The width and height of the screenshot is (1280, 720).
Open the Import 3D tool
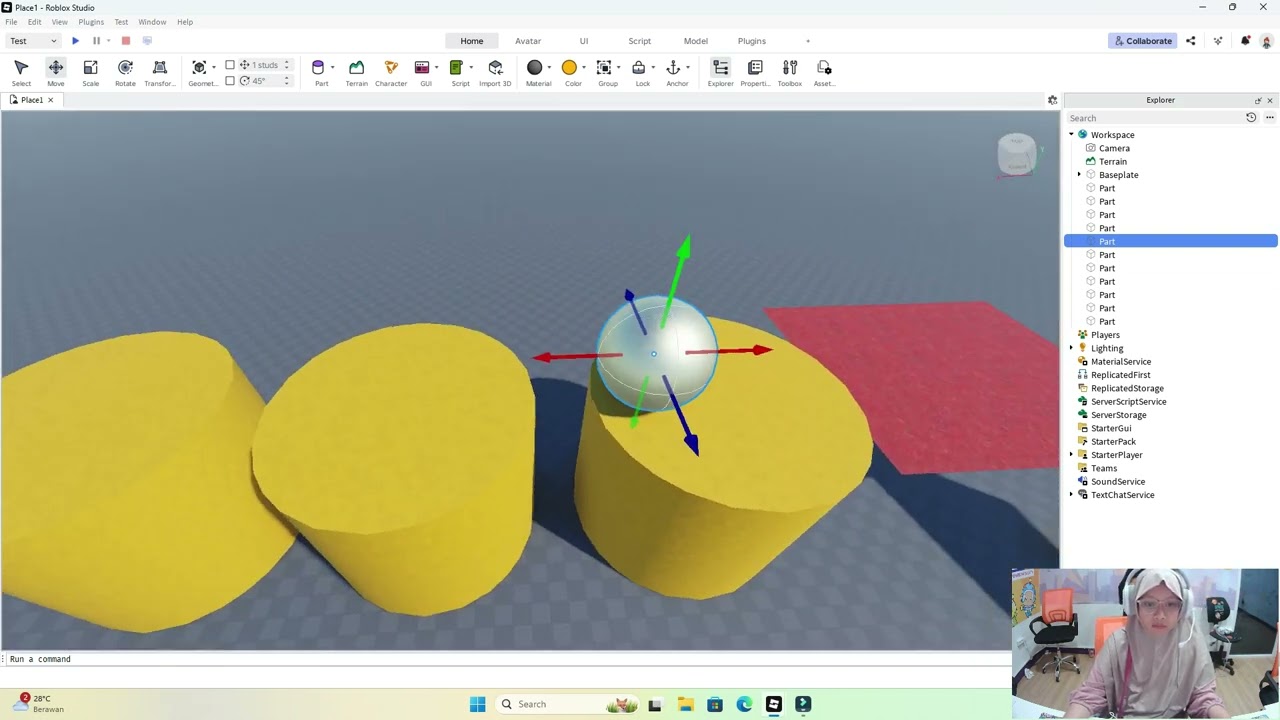(x=495, y=72)
